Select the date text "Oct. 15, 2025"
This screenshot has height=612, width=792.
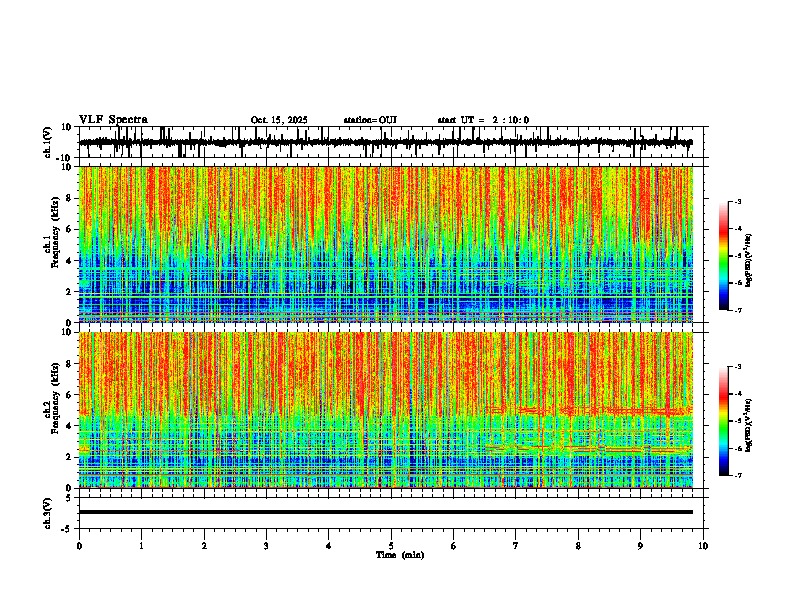(x=279, y=120)
